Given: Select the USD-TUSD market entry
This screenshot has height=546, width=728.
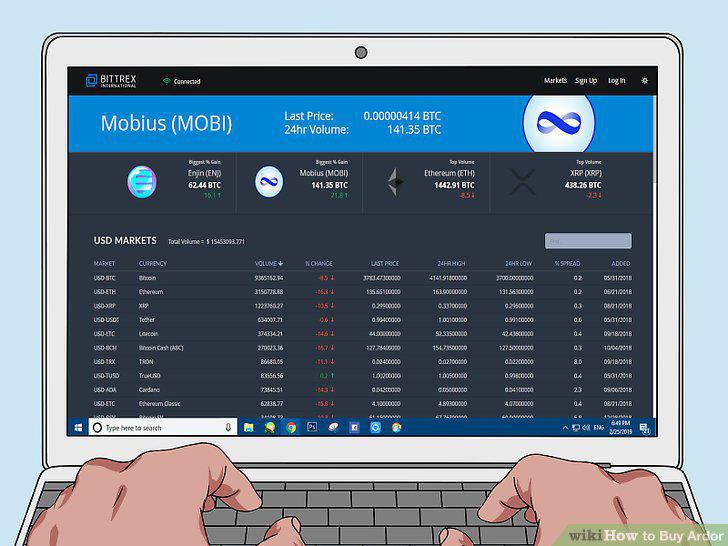Looking at the screenshot, I should 106,376.
